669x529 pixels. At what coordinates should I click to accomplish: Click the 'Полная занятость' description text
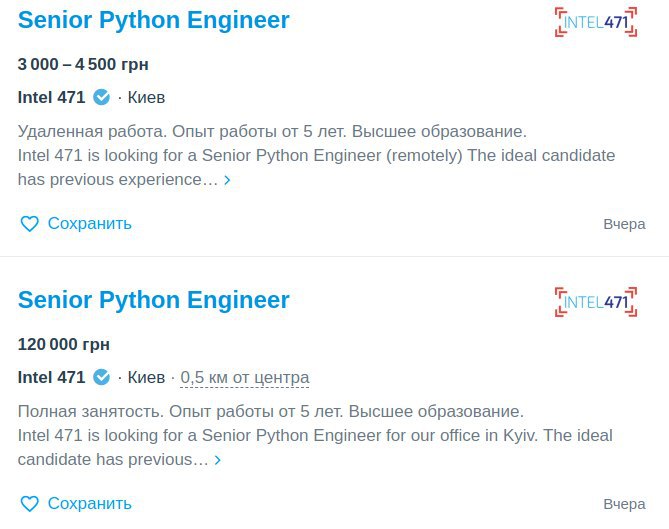tap(90, 412)
